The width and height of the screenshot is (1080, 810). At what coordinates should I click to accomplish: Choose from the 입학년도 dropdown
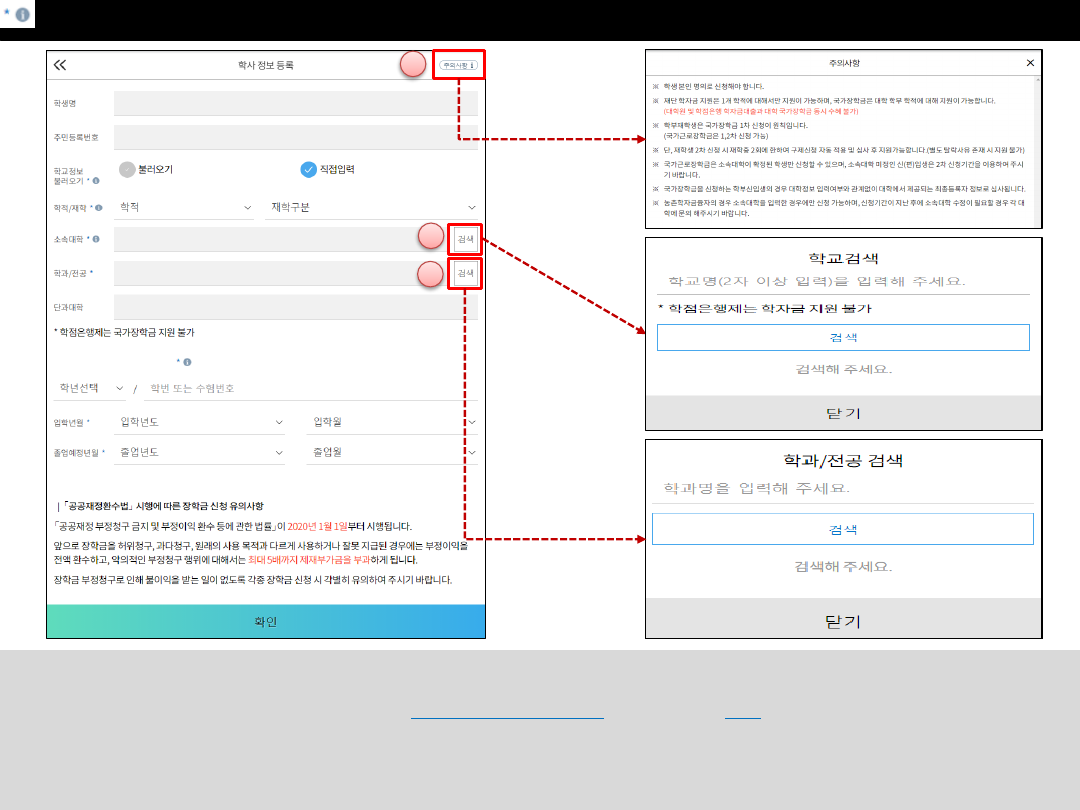click(200, 422)
